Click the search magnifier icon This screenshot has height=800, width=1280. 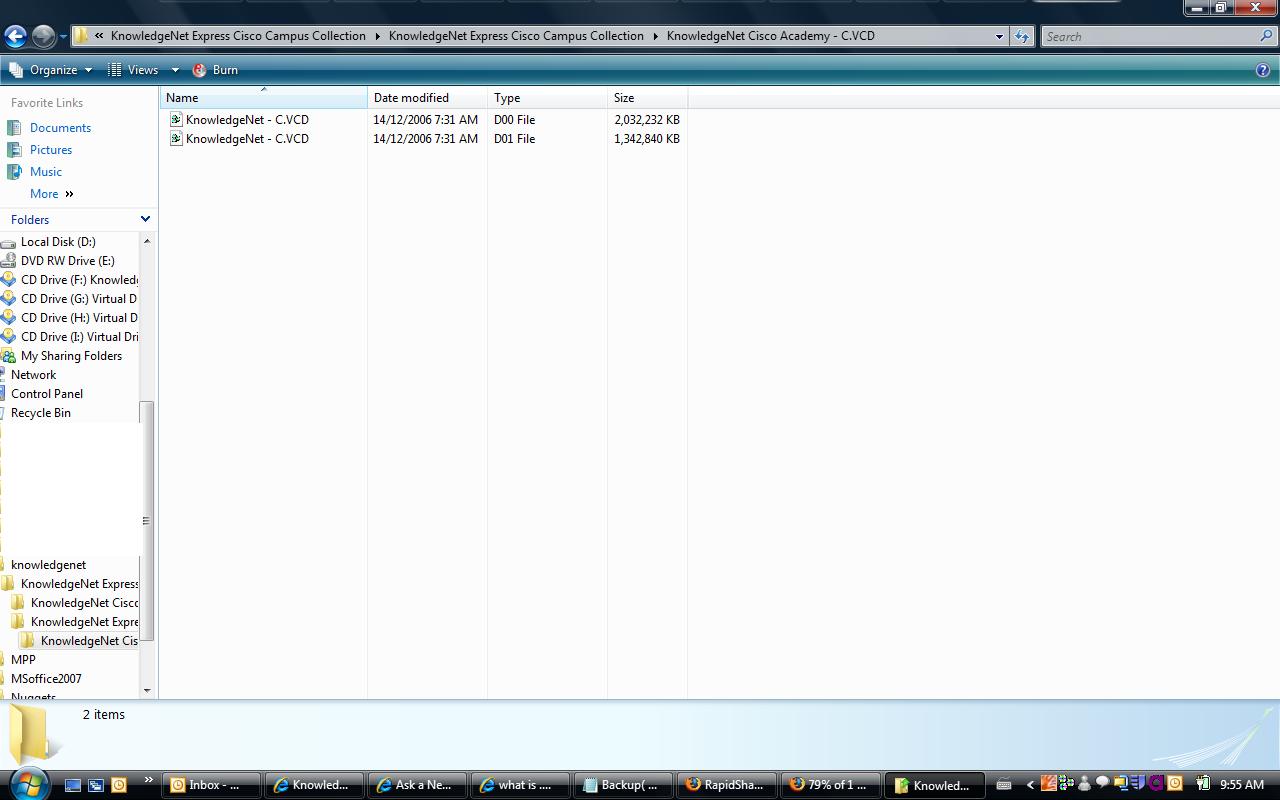(x=1266, y=36)
